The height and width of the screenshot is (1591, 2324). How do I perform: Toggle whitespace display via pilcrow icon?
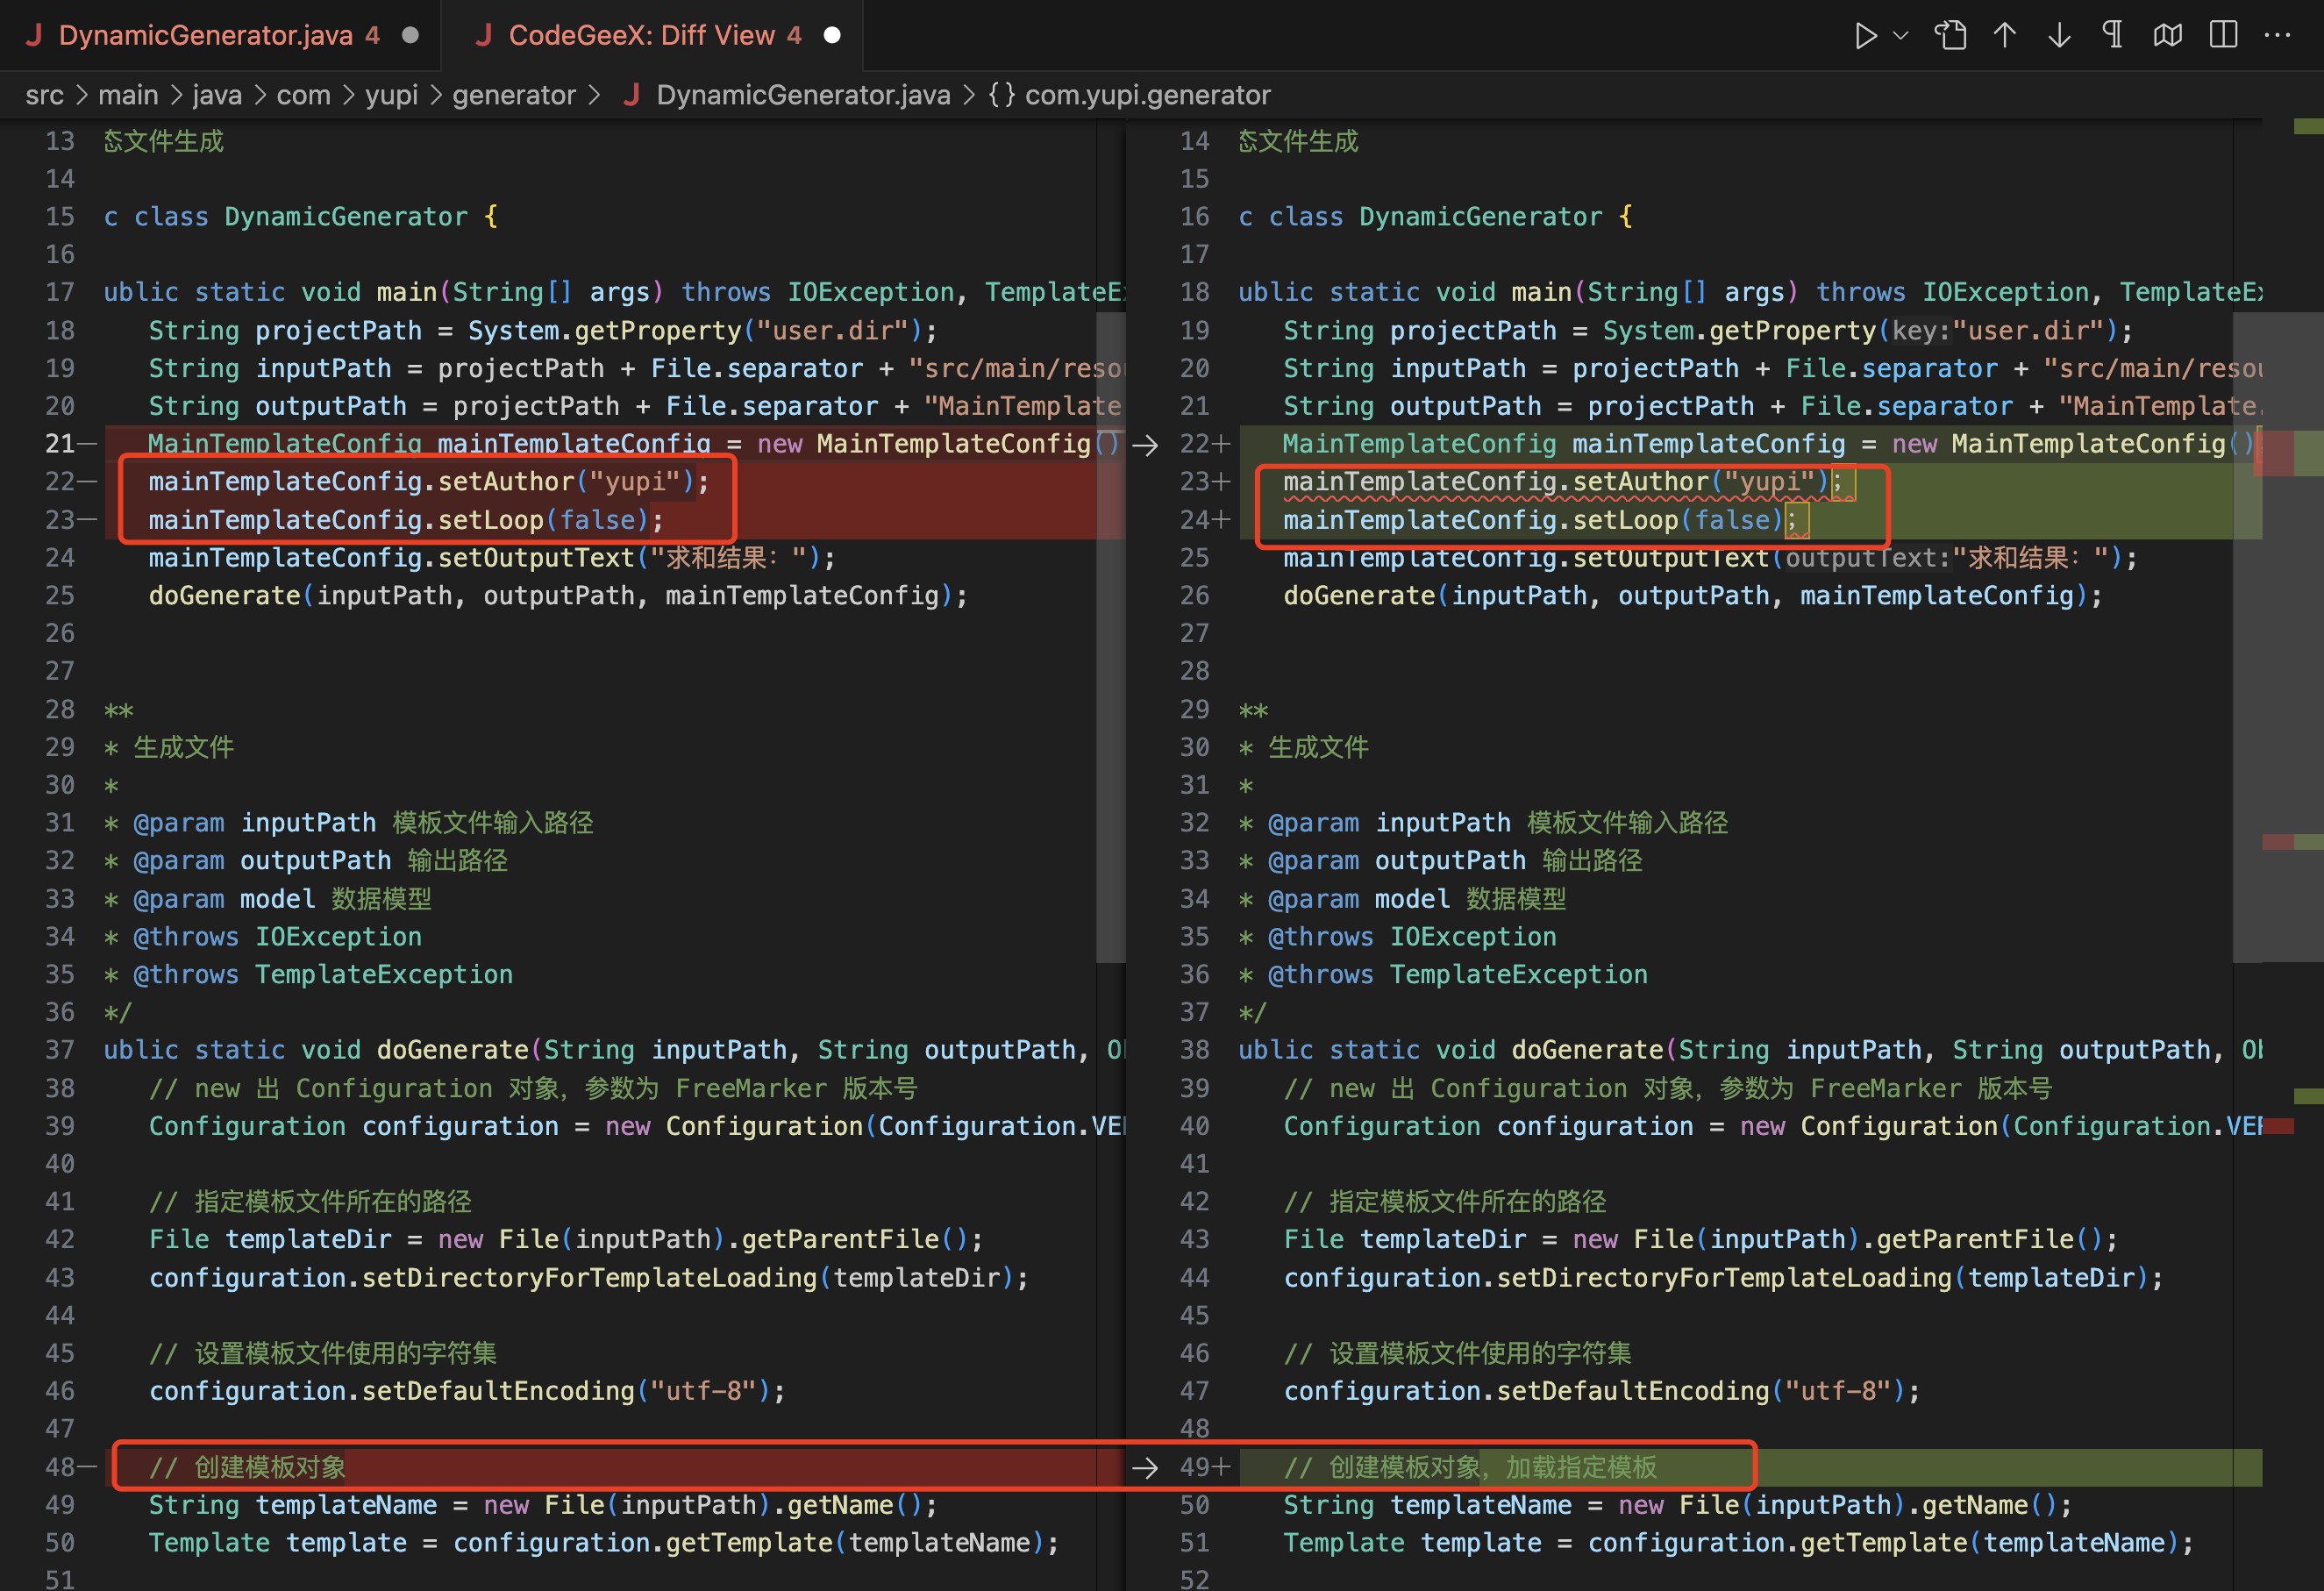tap(2113, 36)
